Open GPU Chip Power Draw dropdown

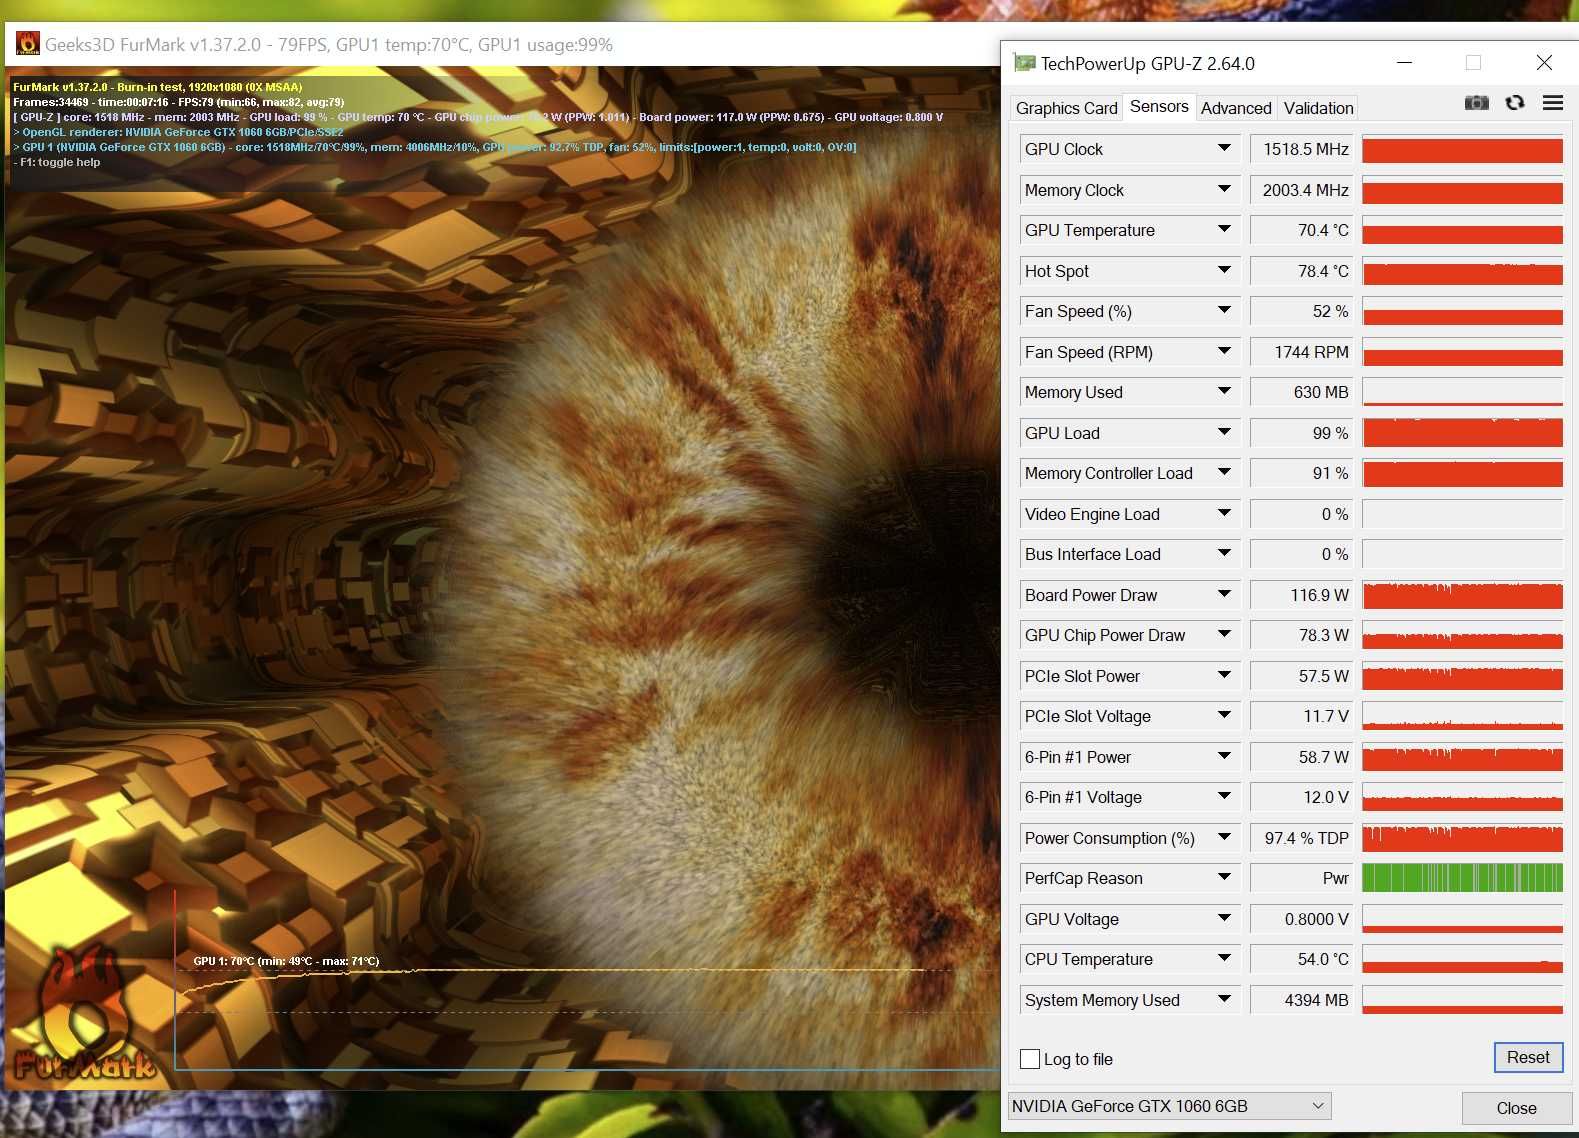[x=1224, y=634]
